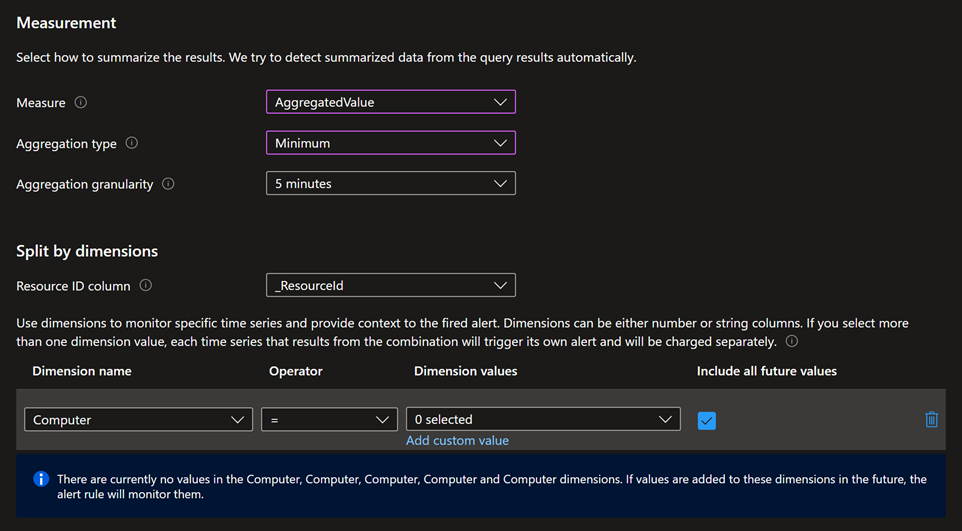Click the Resource ID column info icon
This screenshot has height=531, width=962.
146,285
